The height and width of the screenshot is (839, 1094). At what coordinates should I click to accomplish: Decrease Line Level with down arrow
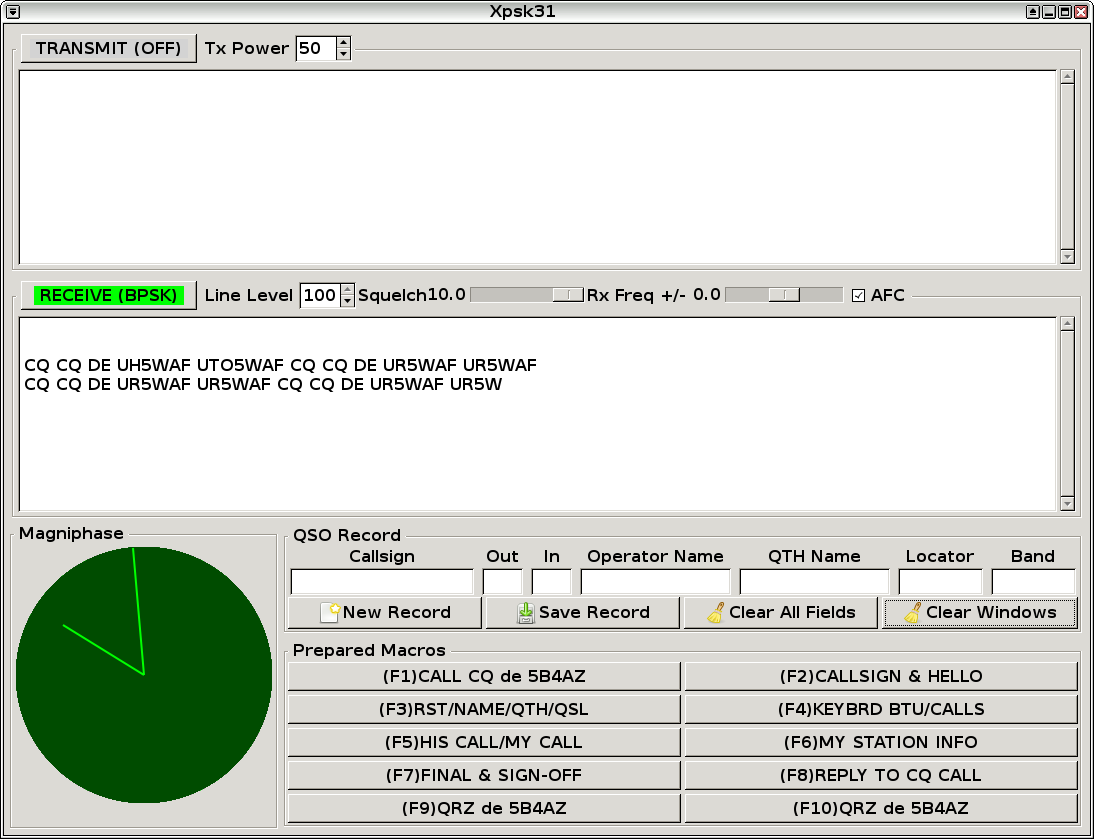347,301
